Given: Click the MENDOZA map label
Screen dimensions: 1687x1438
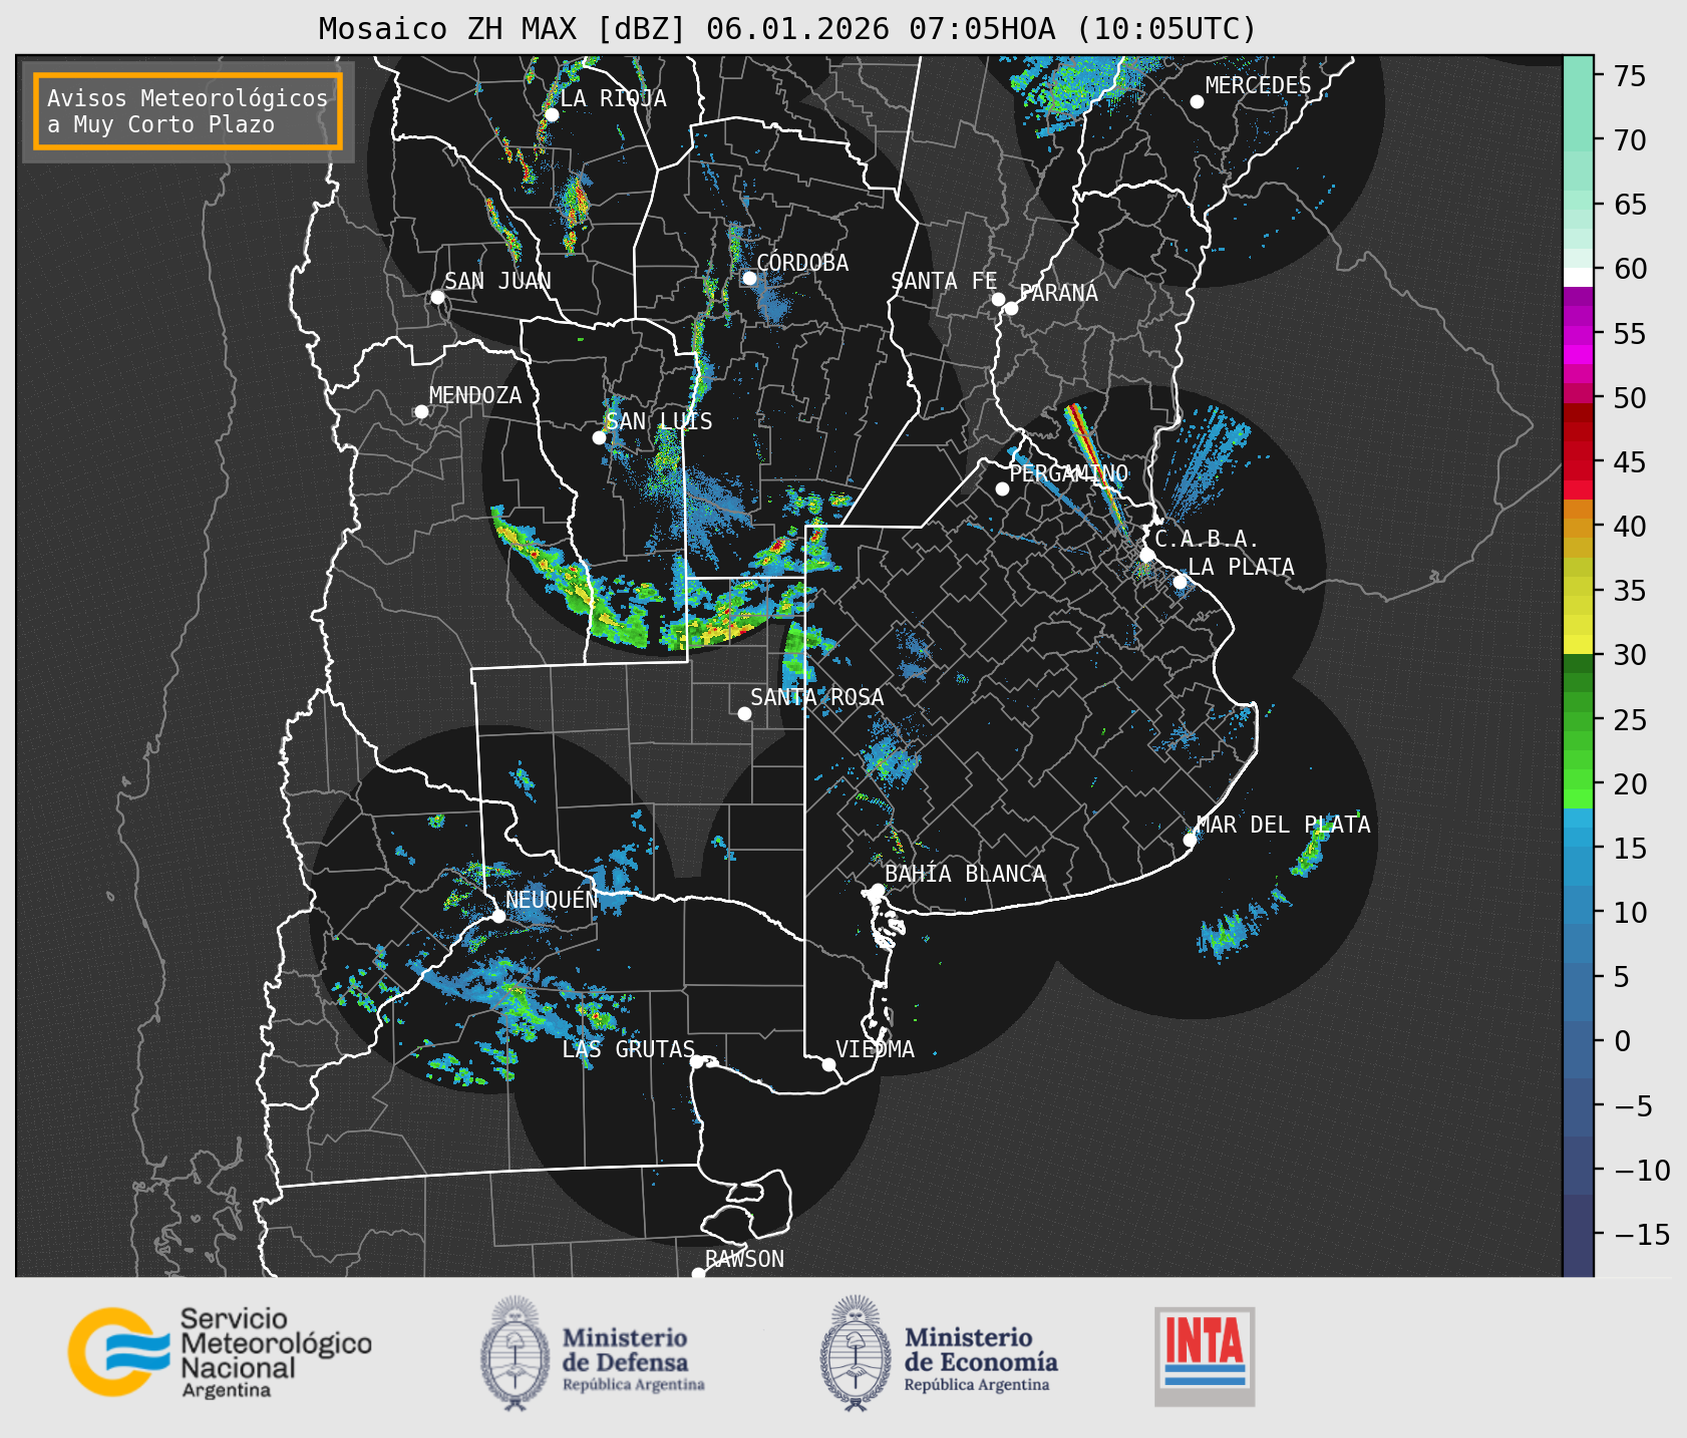Looking at the screenshot, I should 475,395.
